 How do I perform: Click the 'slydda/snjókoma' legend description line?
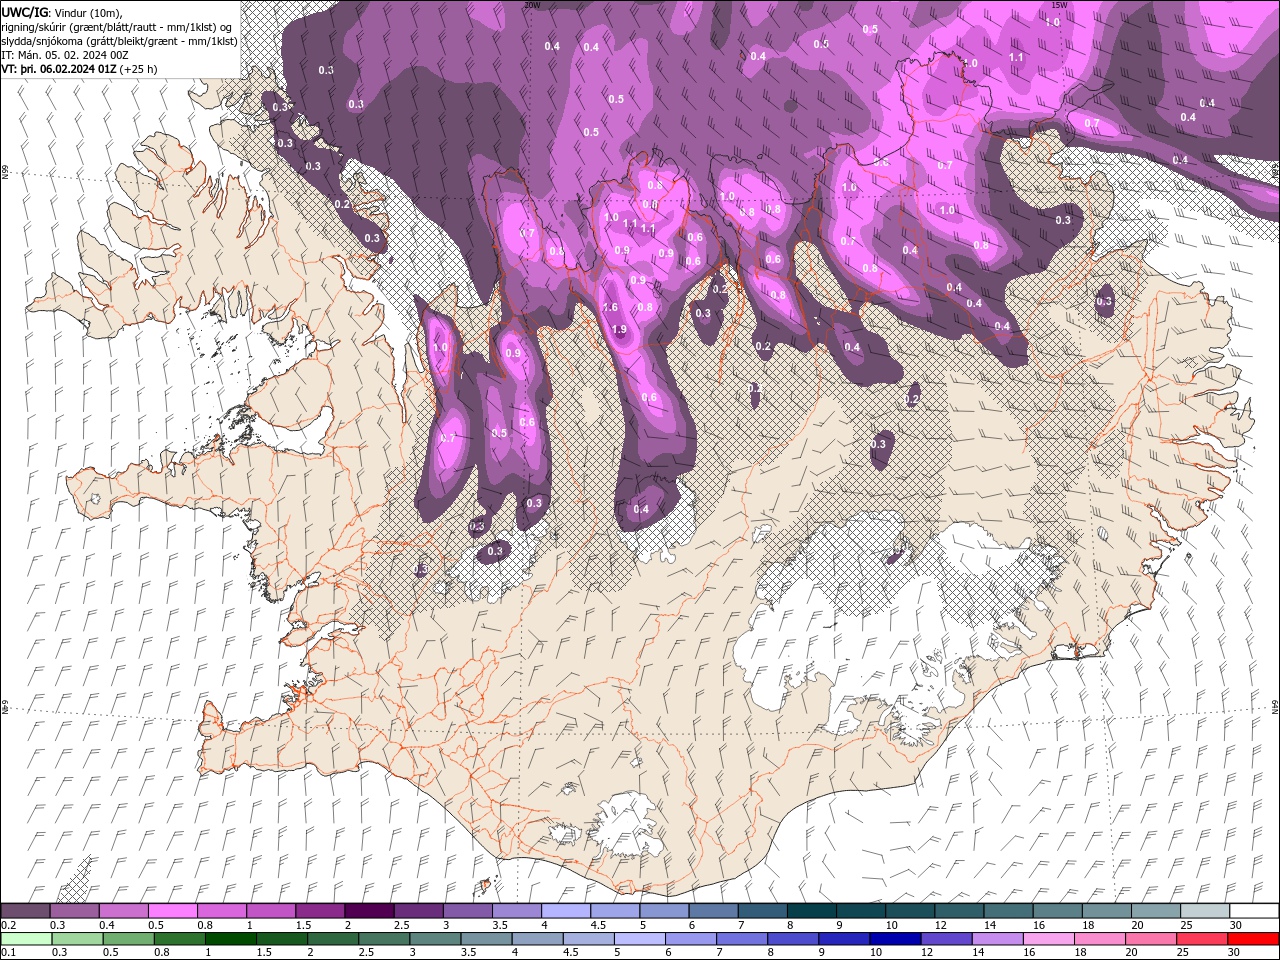tap(120, 41)
